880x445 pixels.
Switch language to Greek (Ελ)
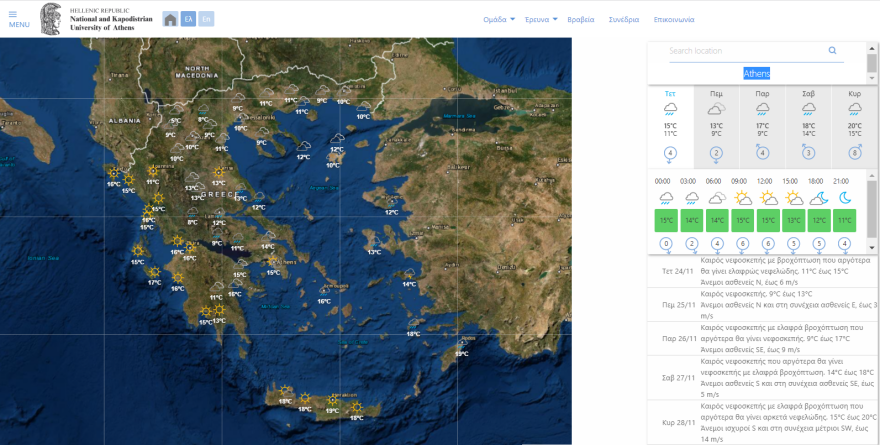tap(188, 19)
